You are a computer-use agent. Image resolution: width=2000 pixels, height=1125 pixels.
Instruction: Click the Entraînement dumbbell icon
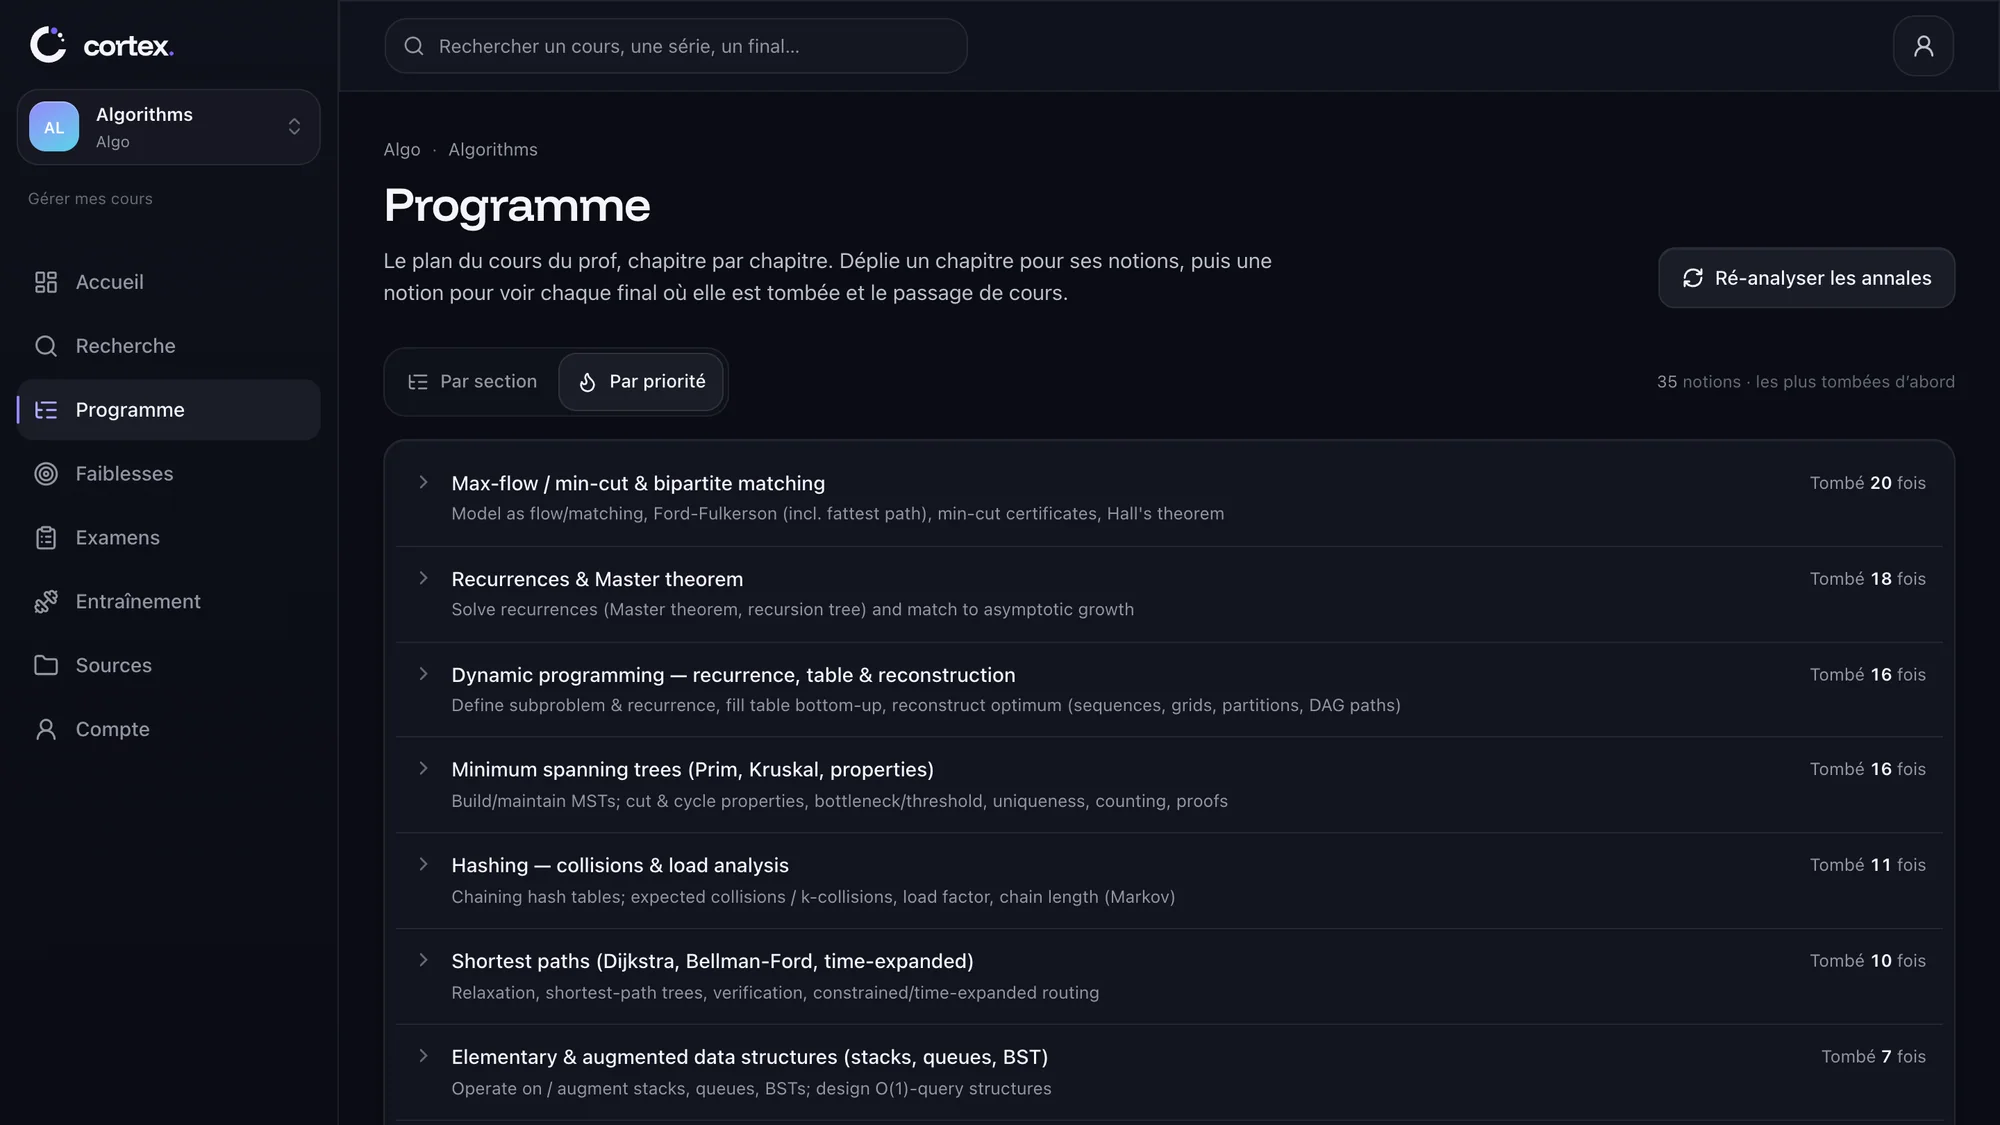(x=46, y=602)
